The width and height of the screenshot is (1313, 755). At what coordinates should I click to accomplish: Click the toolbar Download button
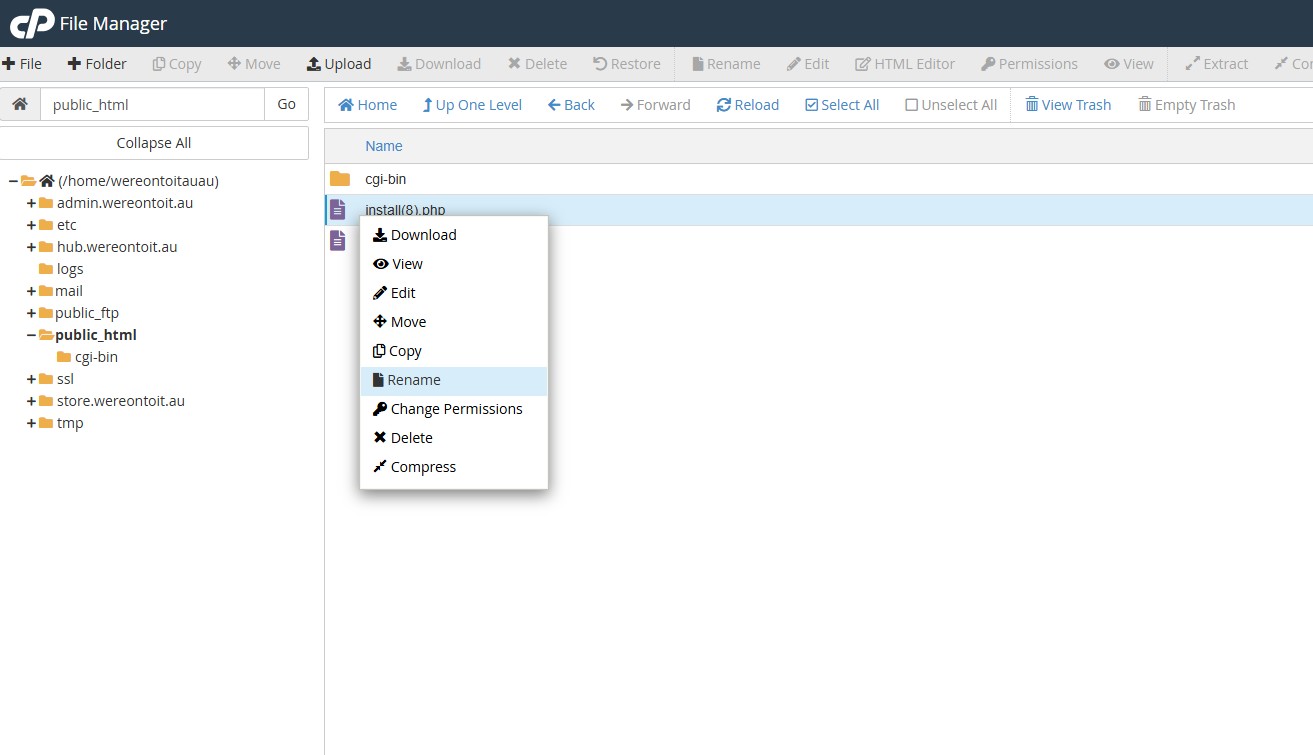(x=439, y=64)
